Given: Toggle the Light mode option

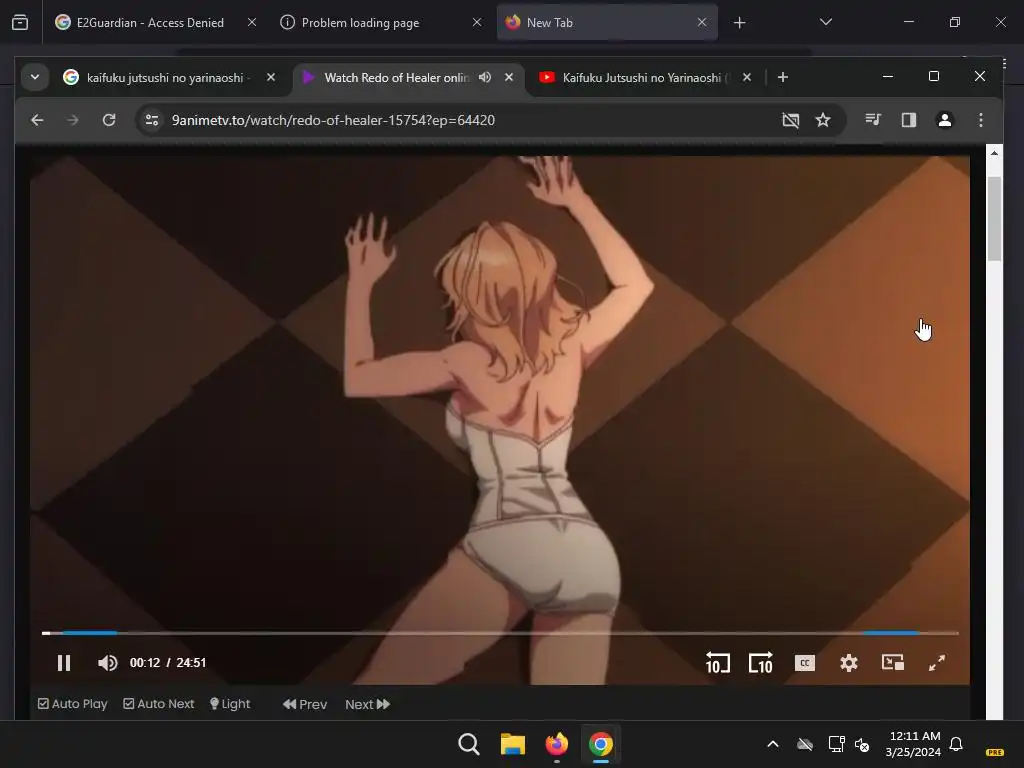Looking at the screenshot, I should [230, 704].
